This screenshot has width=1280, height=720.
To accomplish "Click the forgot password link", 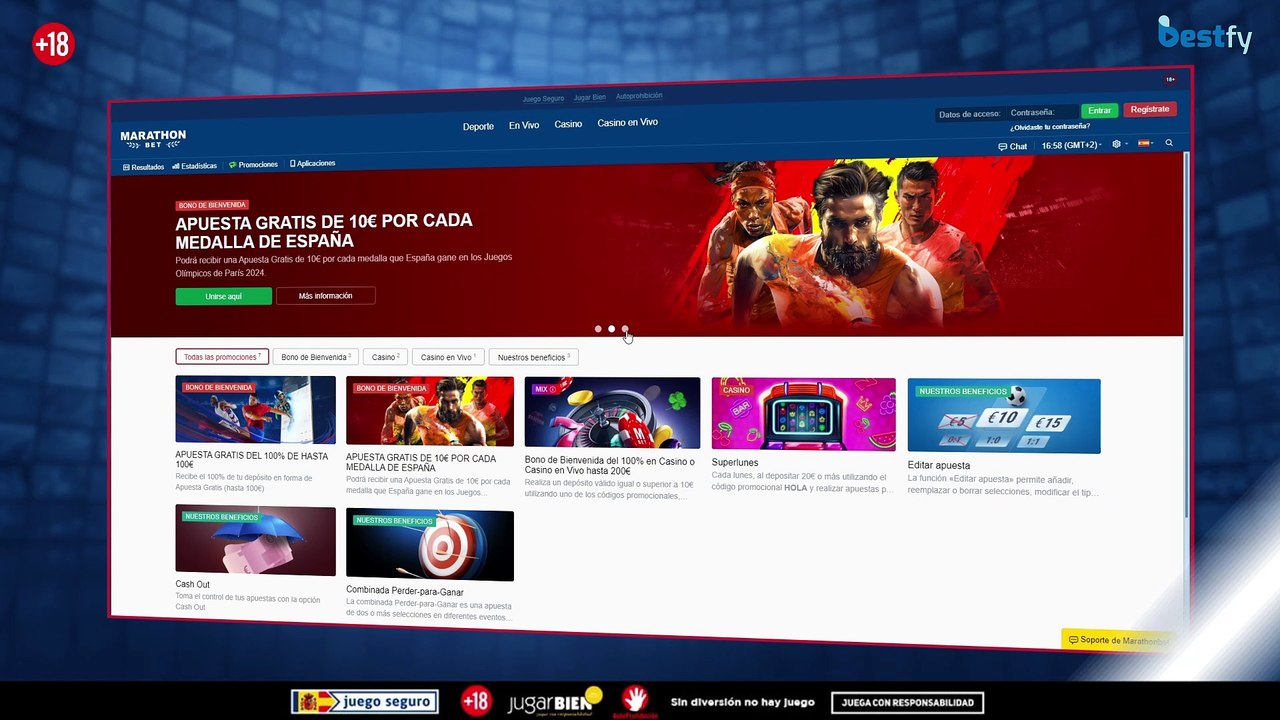I will point(1049,127).
